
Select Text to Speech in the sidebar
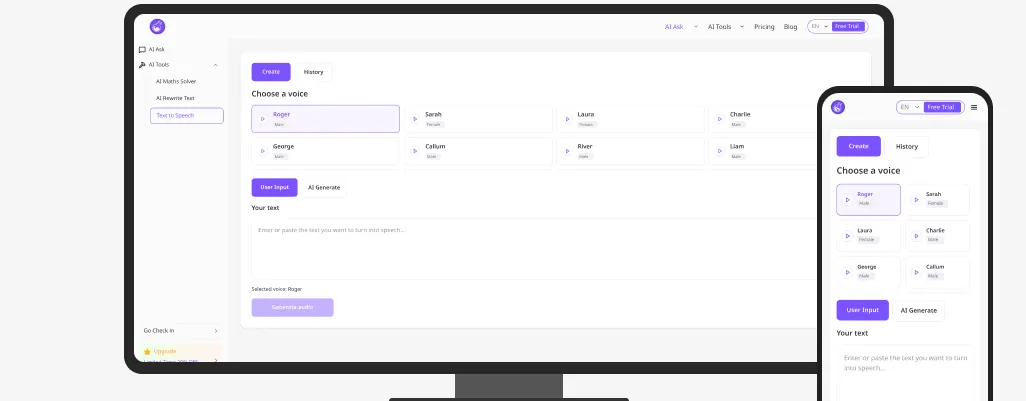(x=186, y=116)
